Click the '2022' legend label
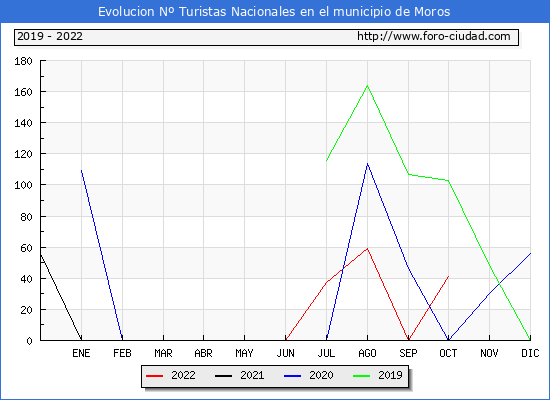The width and height of the screenshot is (550, 400). pos(183,375)
